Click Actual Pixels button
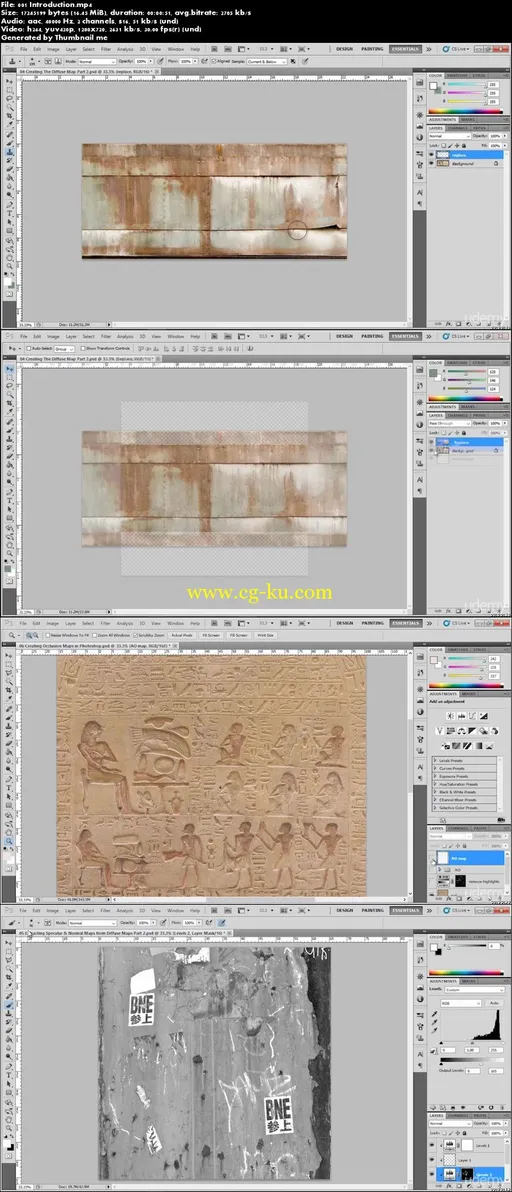The image size is (512, 1192). [x=182, y=636]
